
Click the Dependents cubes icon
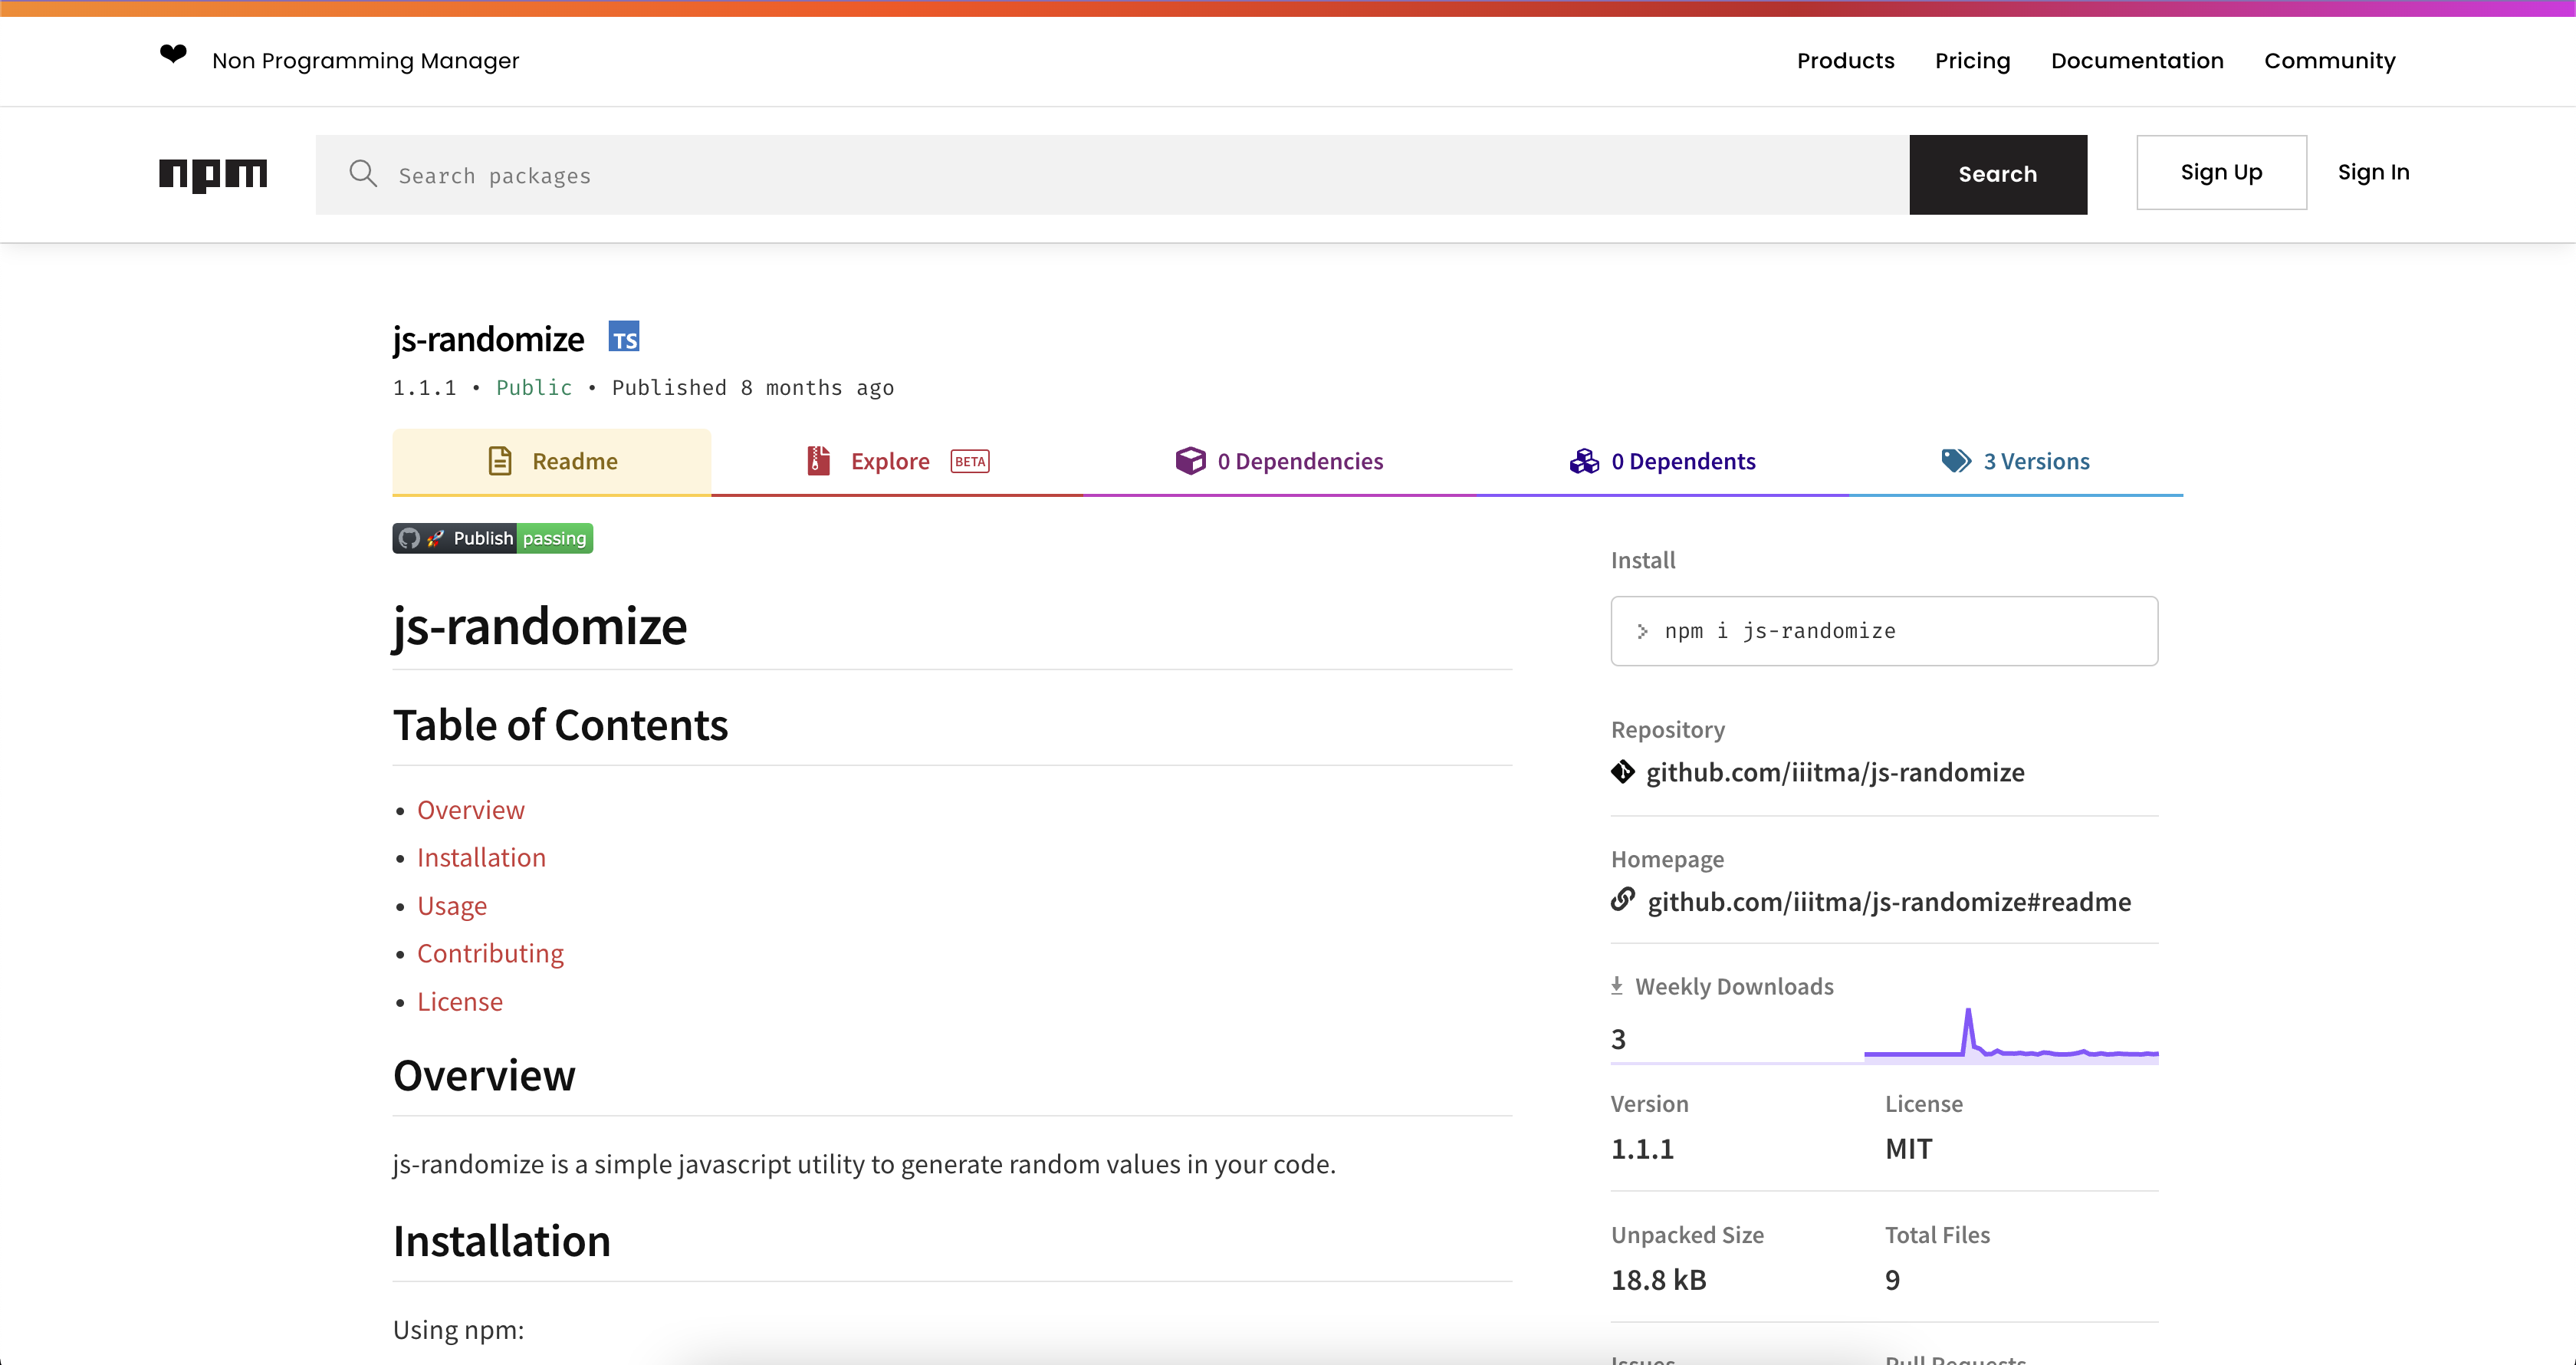pyautogui.click(x=1584, y=461)
